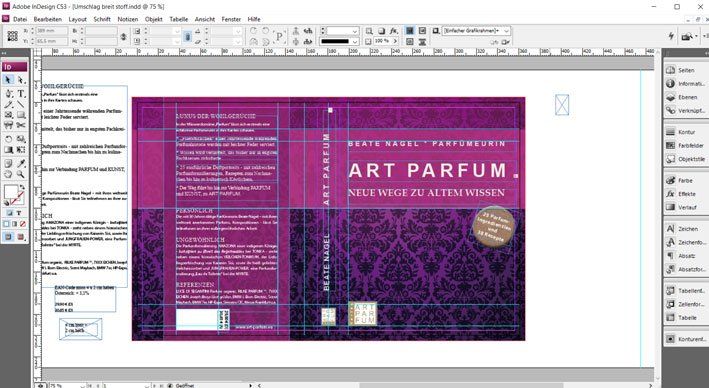Image resolution: width=709 pixels, height=388 pixels.
Task: Open the Effekte panel
Action: (685, 194)
